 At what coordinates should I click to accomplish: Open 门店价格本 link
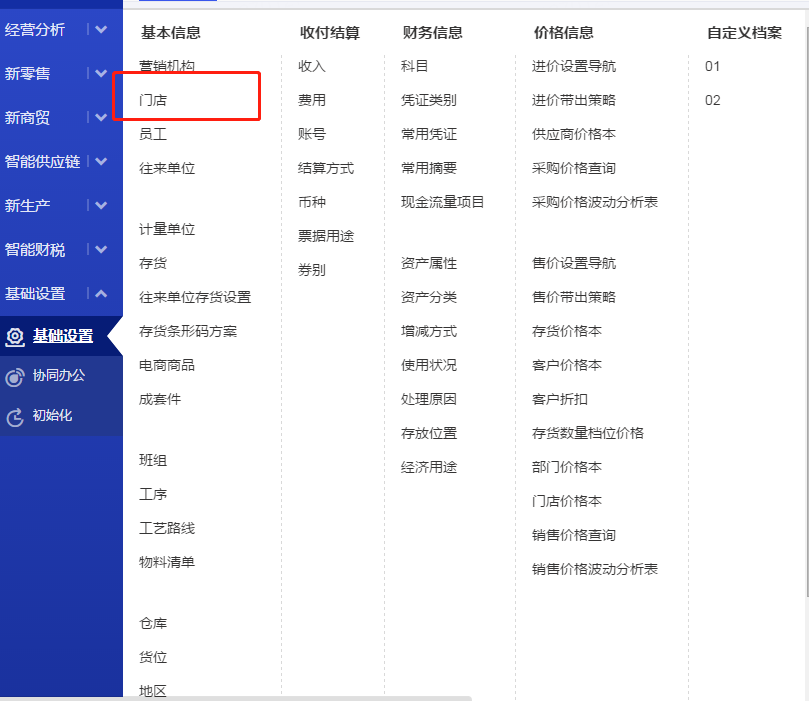tap(567, 501)
